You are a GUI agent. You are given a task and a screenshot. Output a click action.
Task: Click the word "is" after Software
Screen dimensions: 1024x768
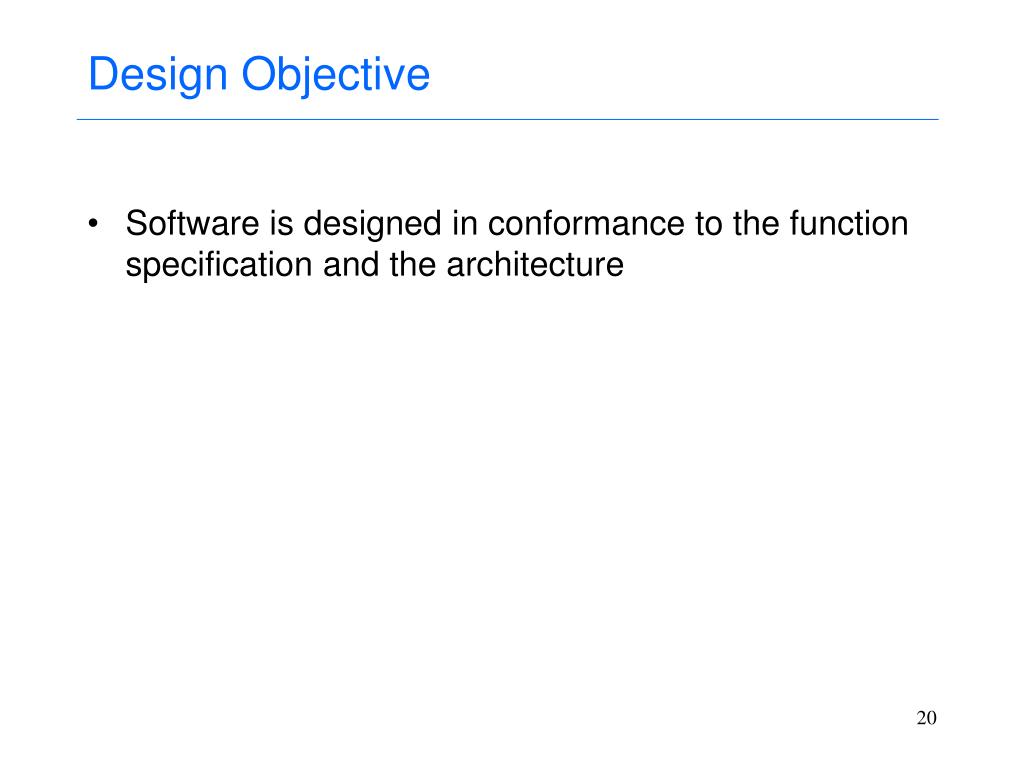(281, 223)
